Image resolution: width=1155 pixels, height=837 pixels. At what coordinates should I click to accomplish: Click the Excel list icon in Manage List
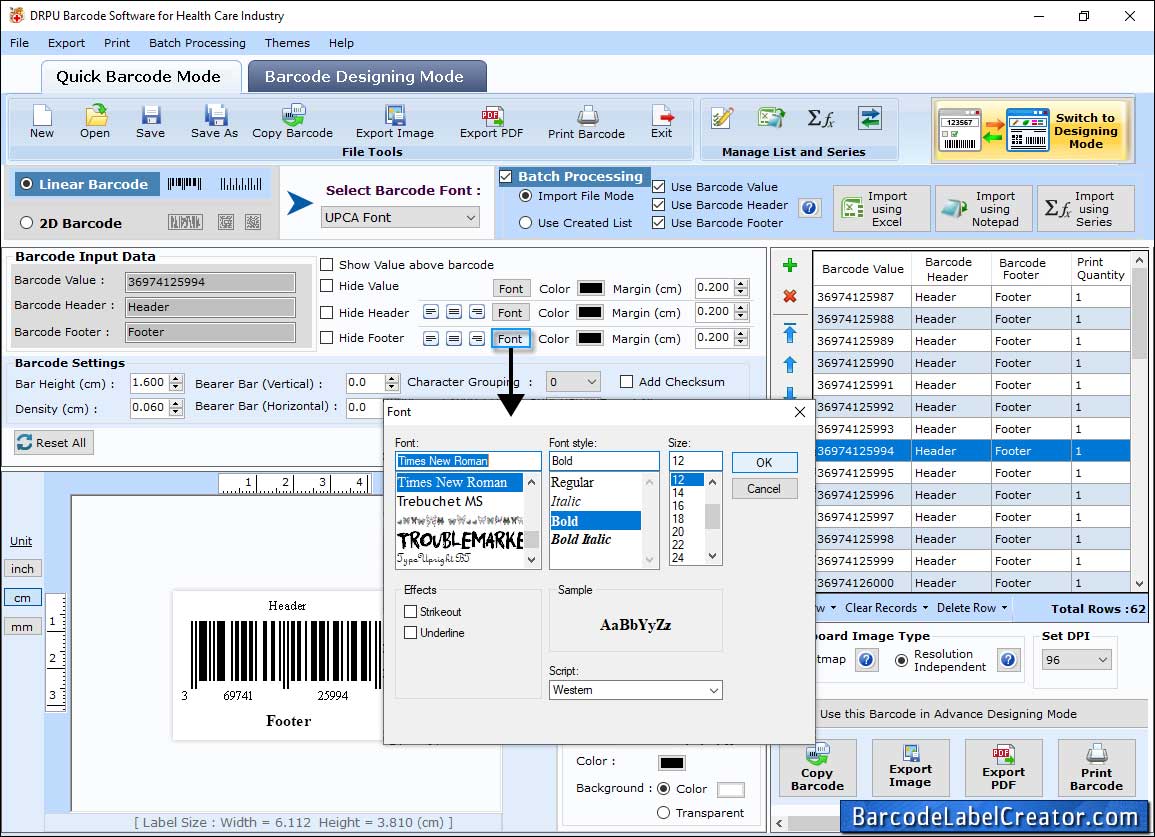(x=771, y=118)
